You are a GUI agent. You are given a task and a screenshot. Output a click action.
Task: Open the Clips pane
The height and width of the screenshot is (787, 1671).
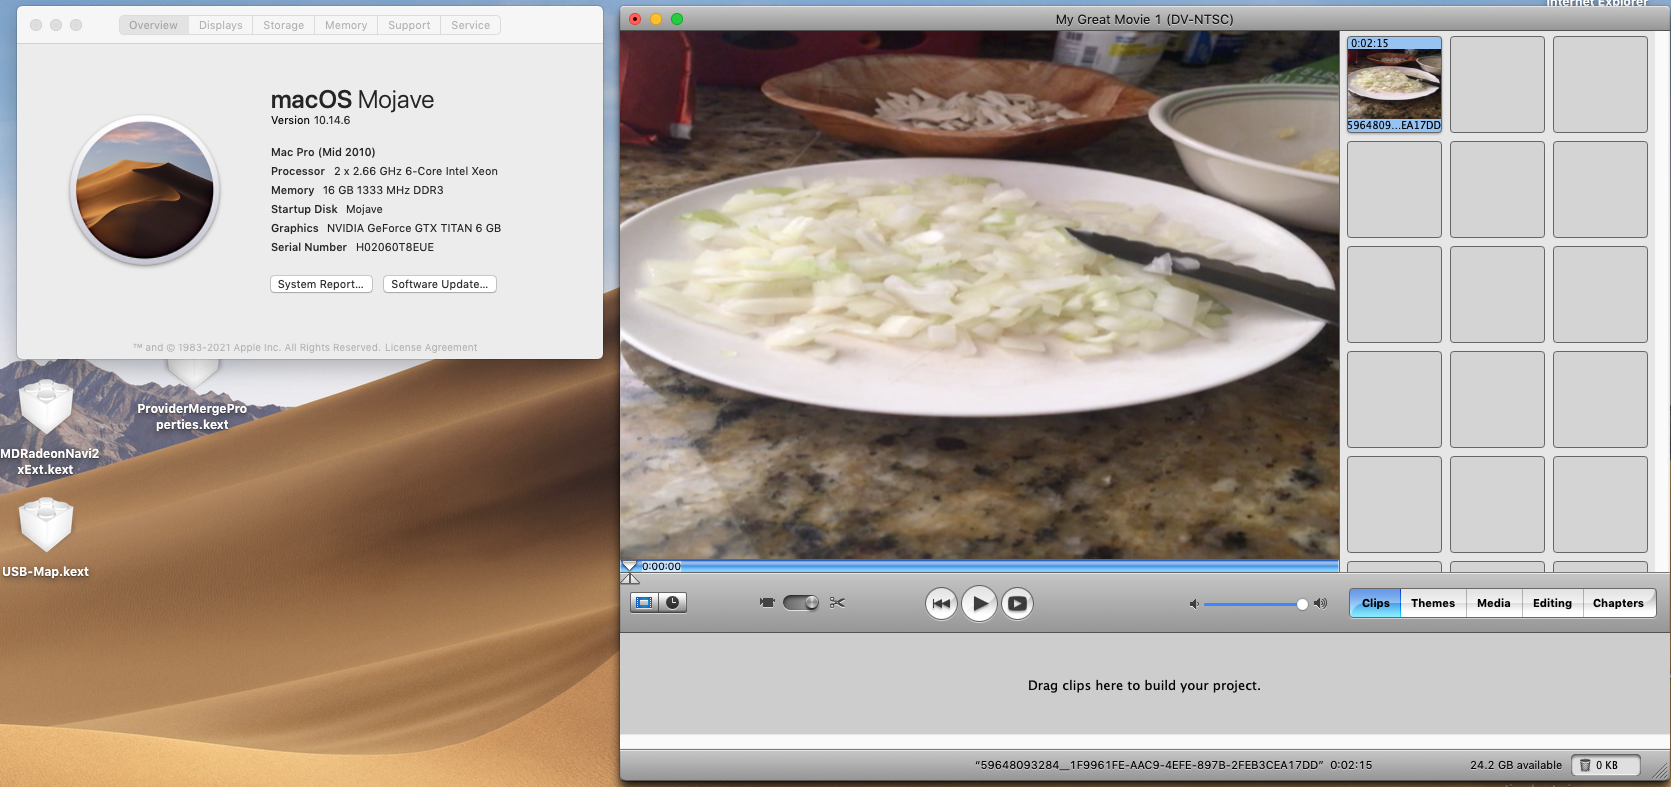click(x=1375, y=603)
